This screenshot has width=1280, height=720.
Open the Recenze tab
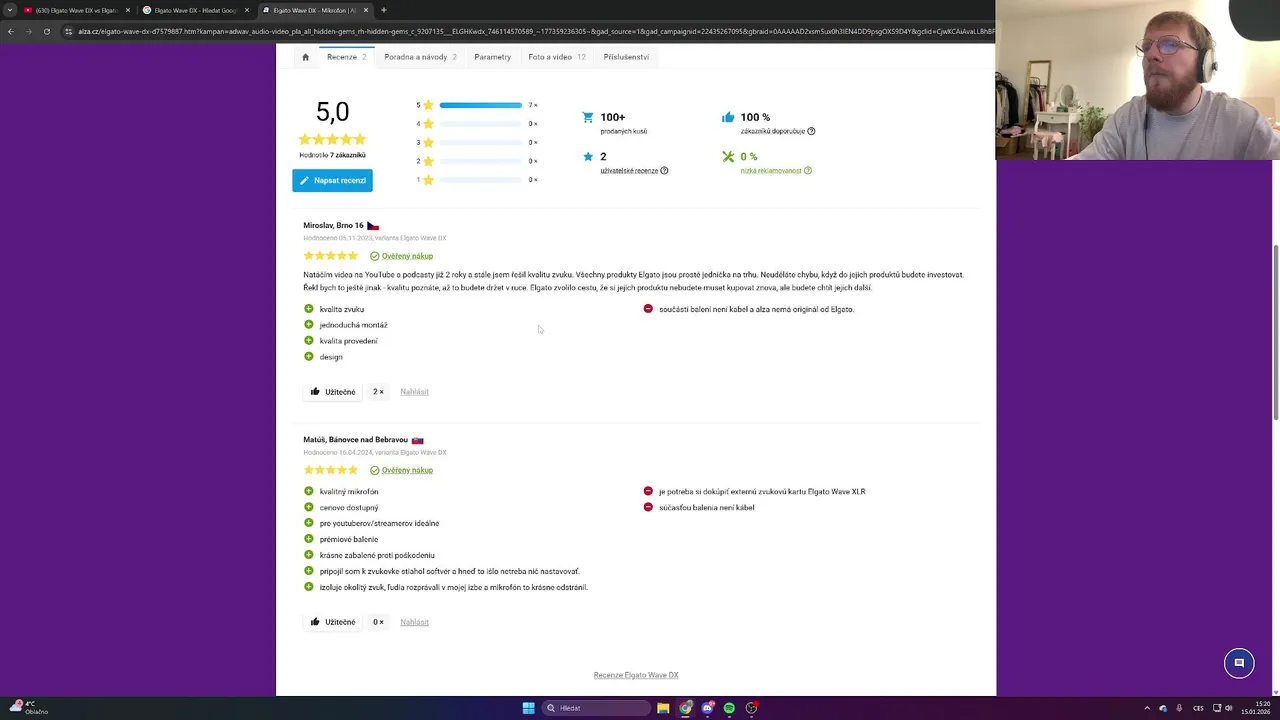coord(347,57)
